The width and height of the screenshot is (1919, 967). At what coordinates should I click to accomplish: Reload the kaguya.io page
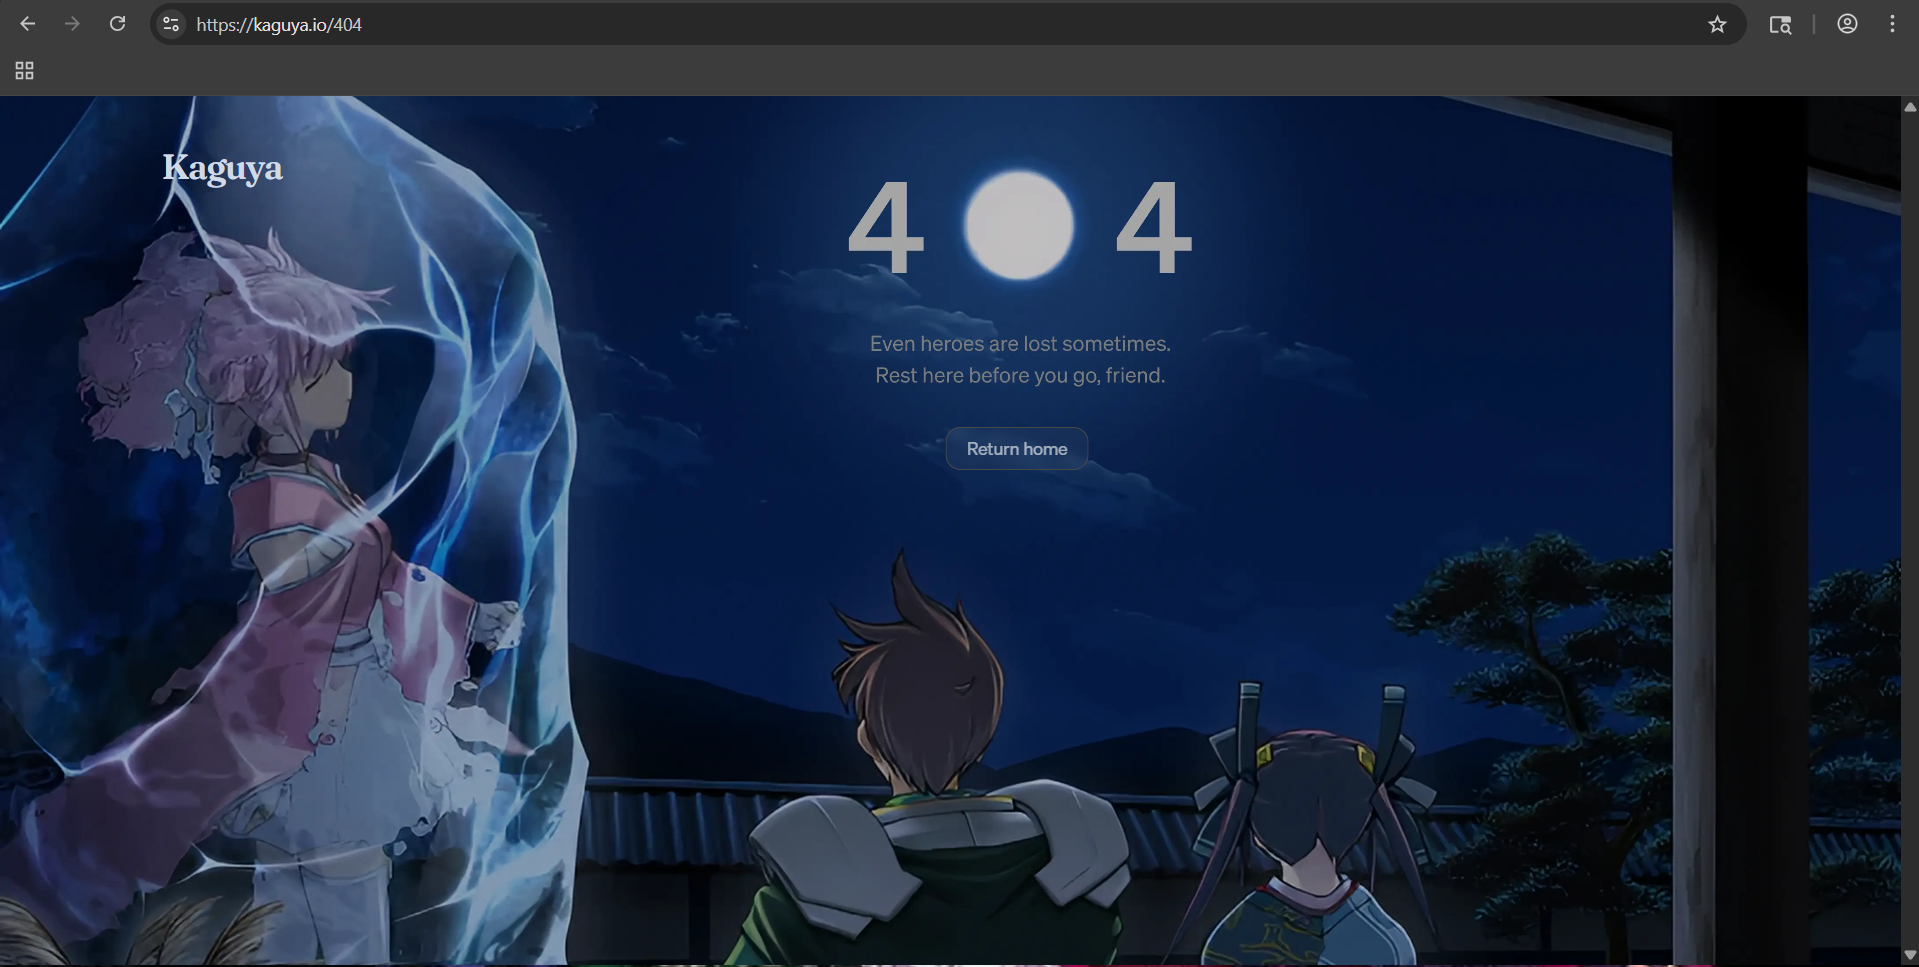[x=117, y=24]
